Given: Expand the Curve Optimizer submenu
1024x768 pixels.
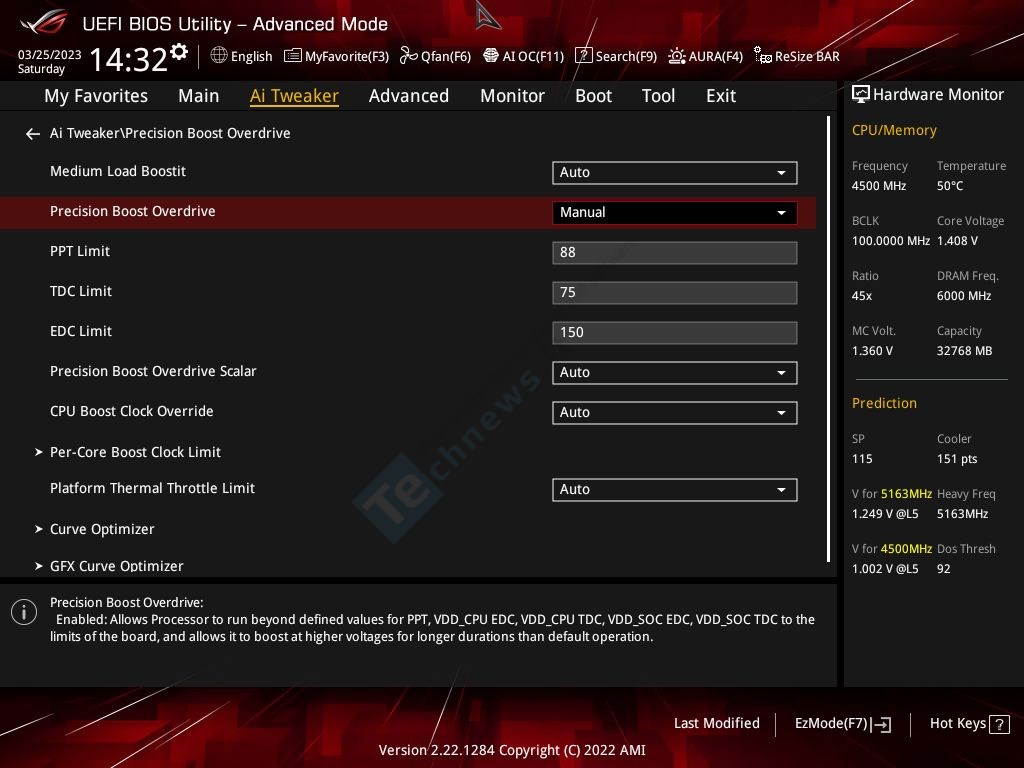Looking at the screenshot, I should coord(102,529).
